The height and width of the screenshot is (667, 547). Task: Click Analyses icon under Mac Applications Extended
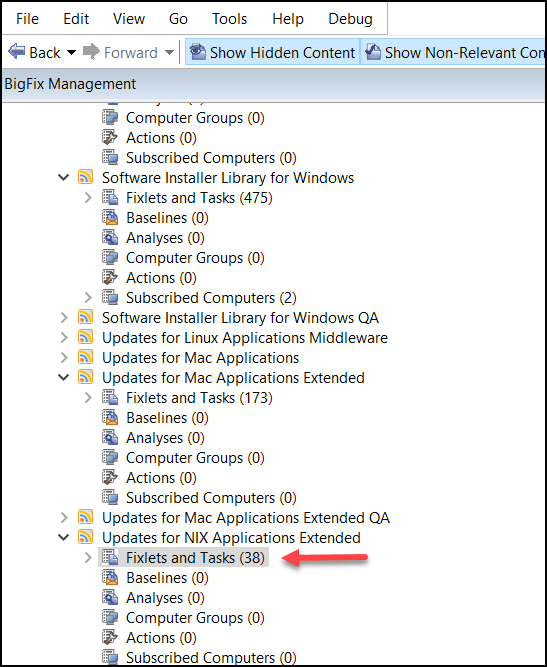point(110,437)
